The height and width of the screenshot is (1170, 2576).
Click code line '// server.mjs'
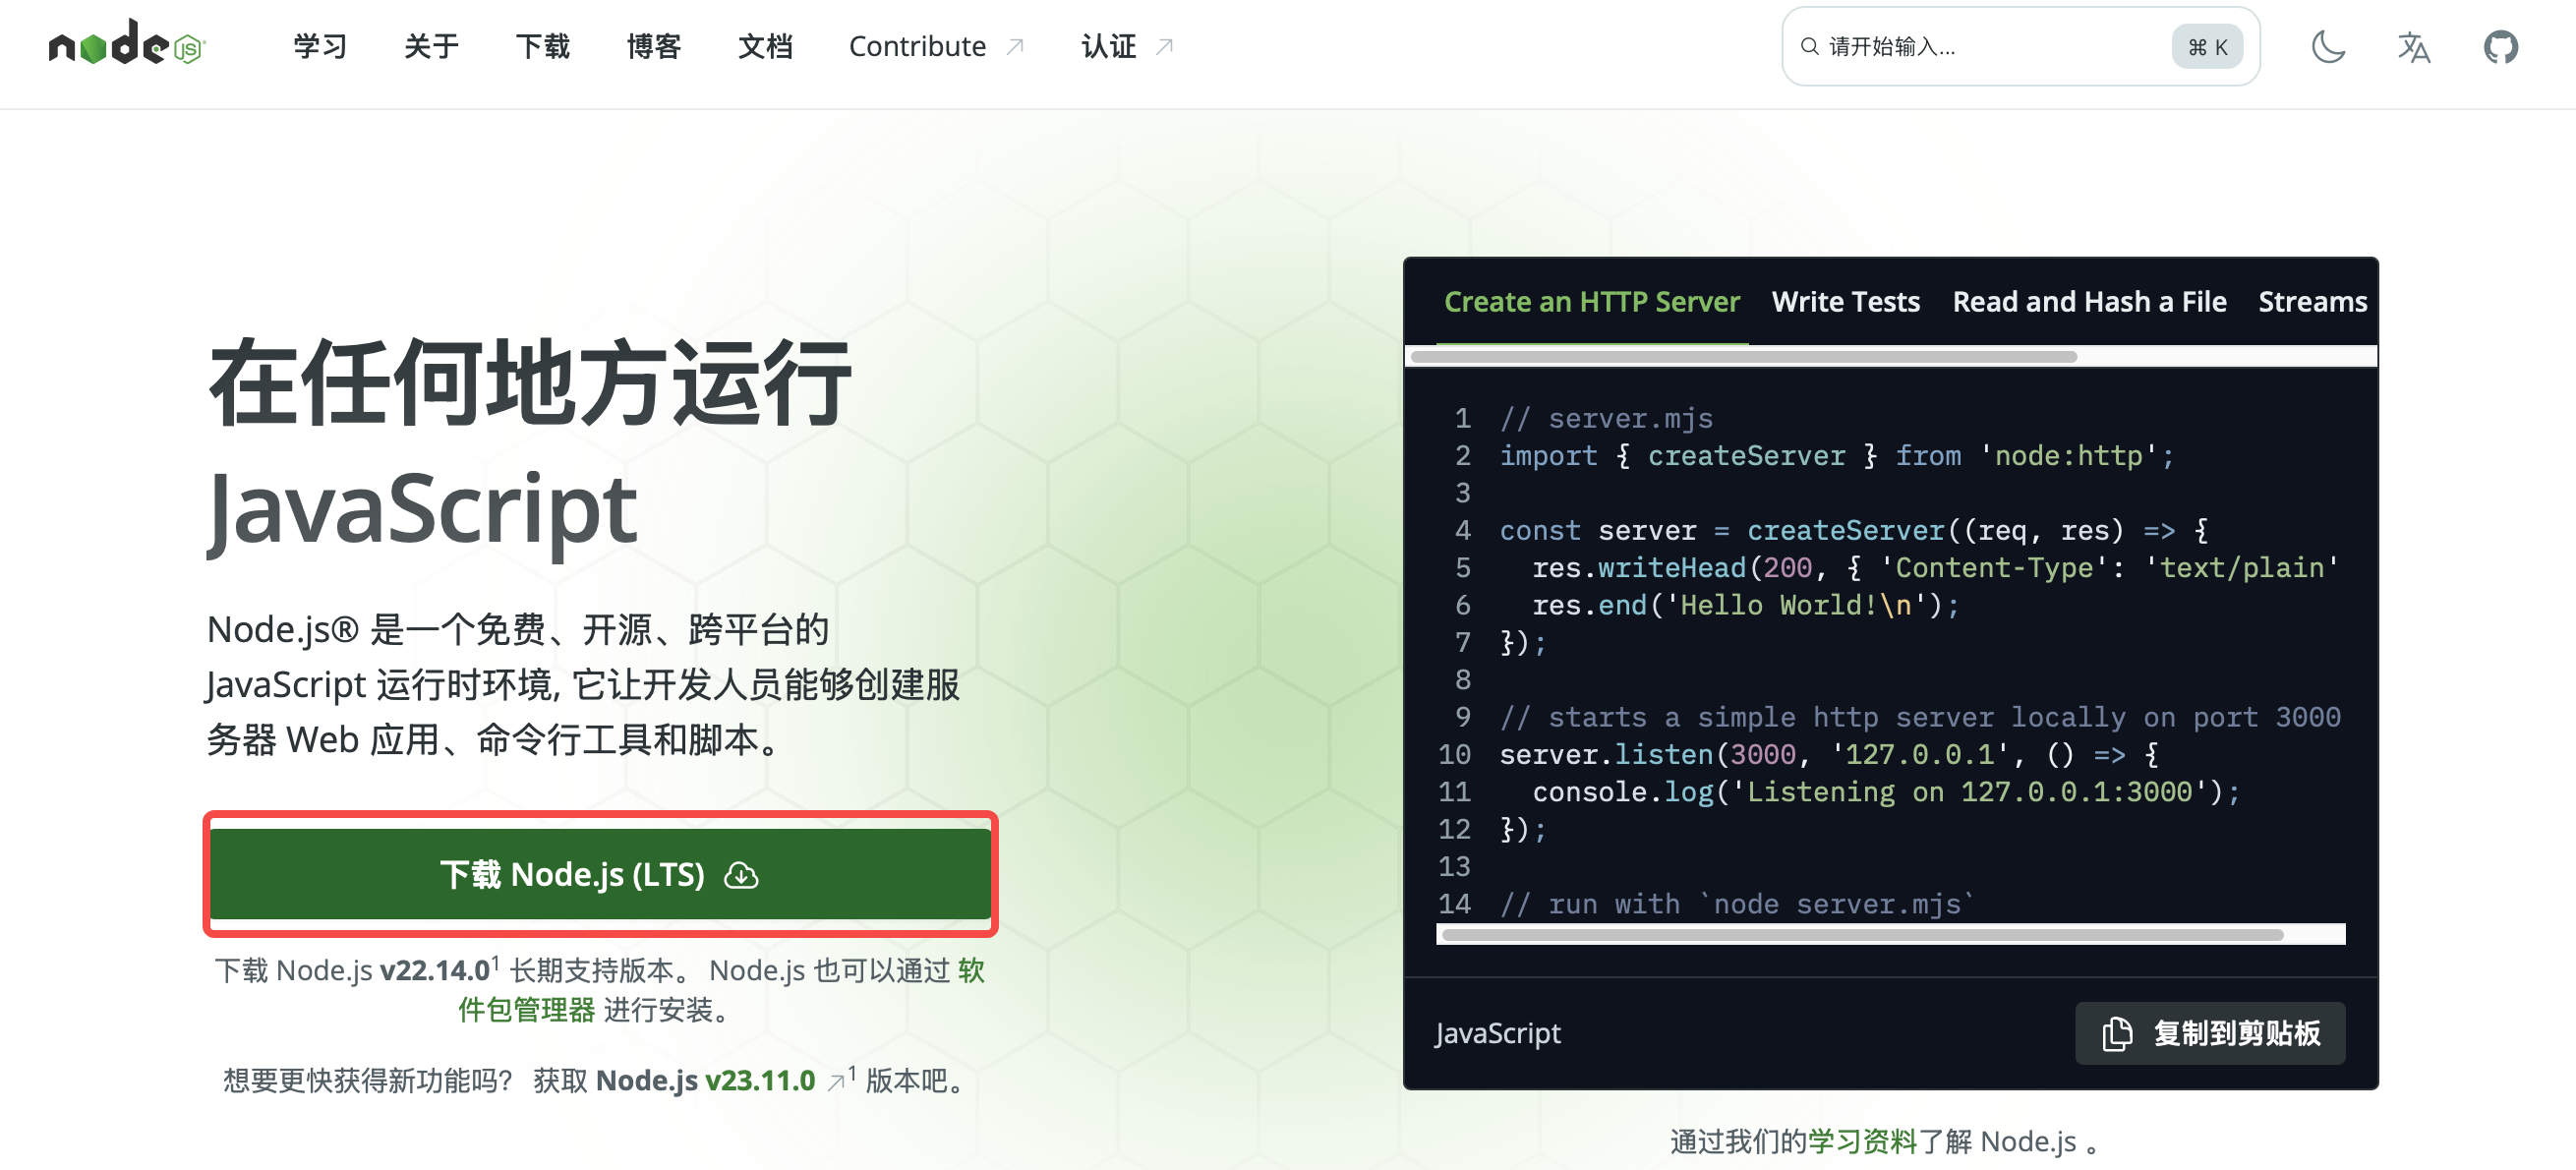pos(1606,418)
